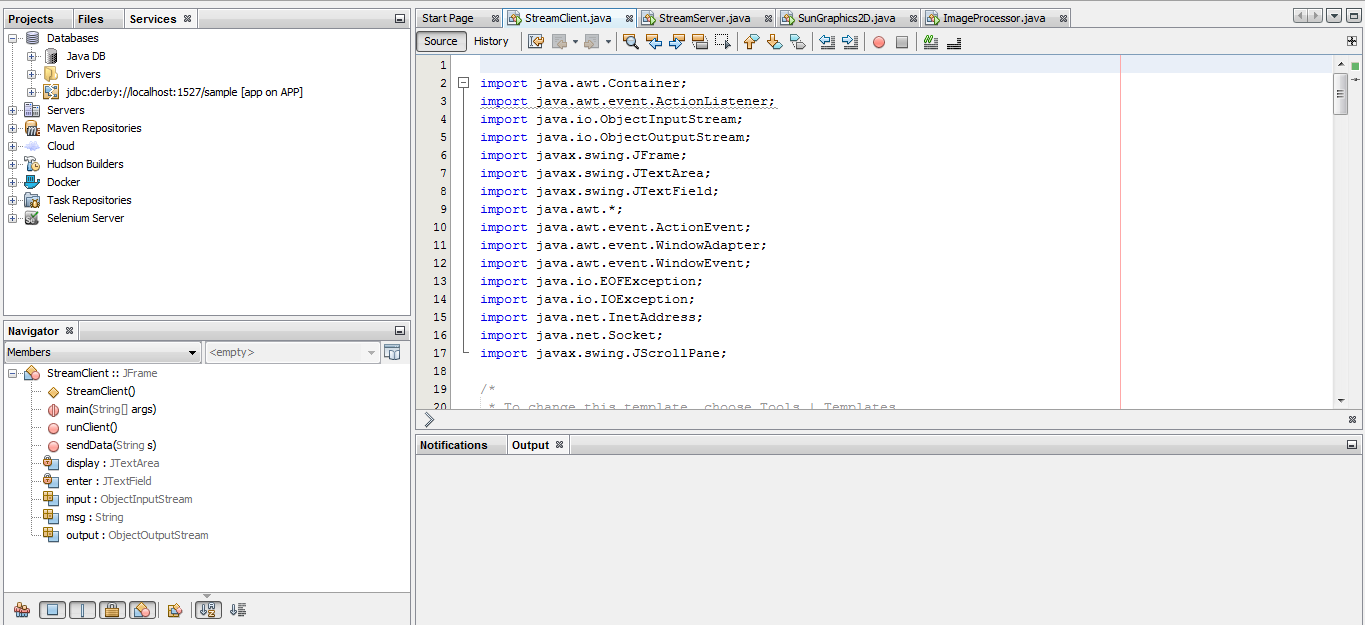The image size is (1365, 625).
Task: Toggle Show Non-Public Members lock button
Action: (112, 610)
